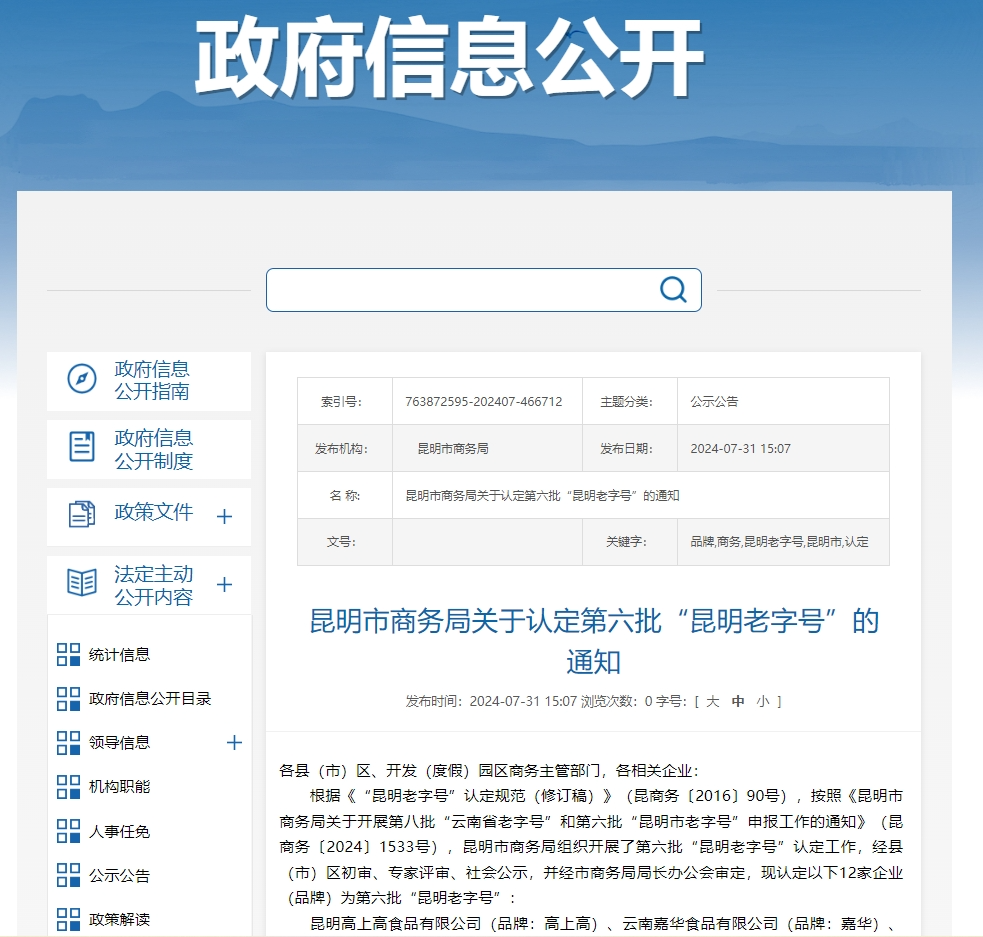Set font size to 大
983x937 pixels.
pyautogui.click(x=713, y=701)
